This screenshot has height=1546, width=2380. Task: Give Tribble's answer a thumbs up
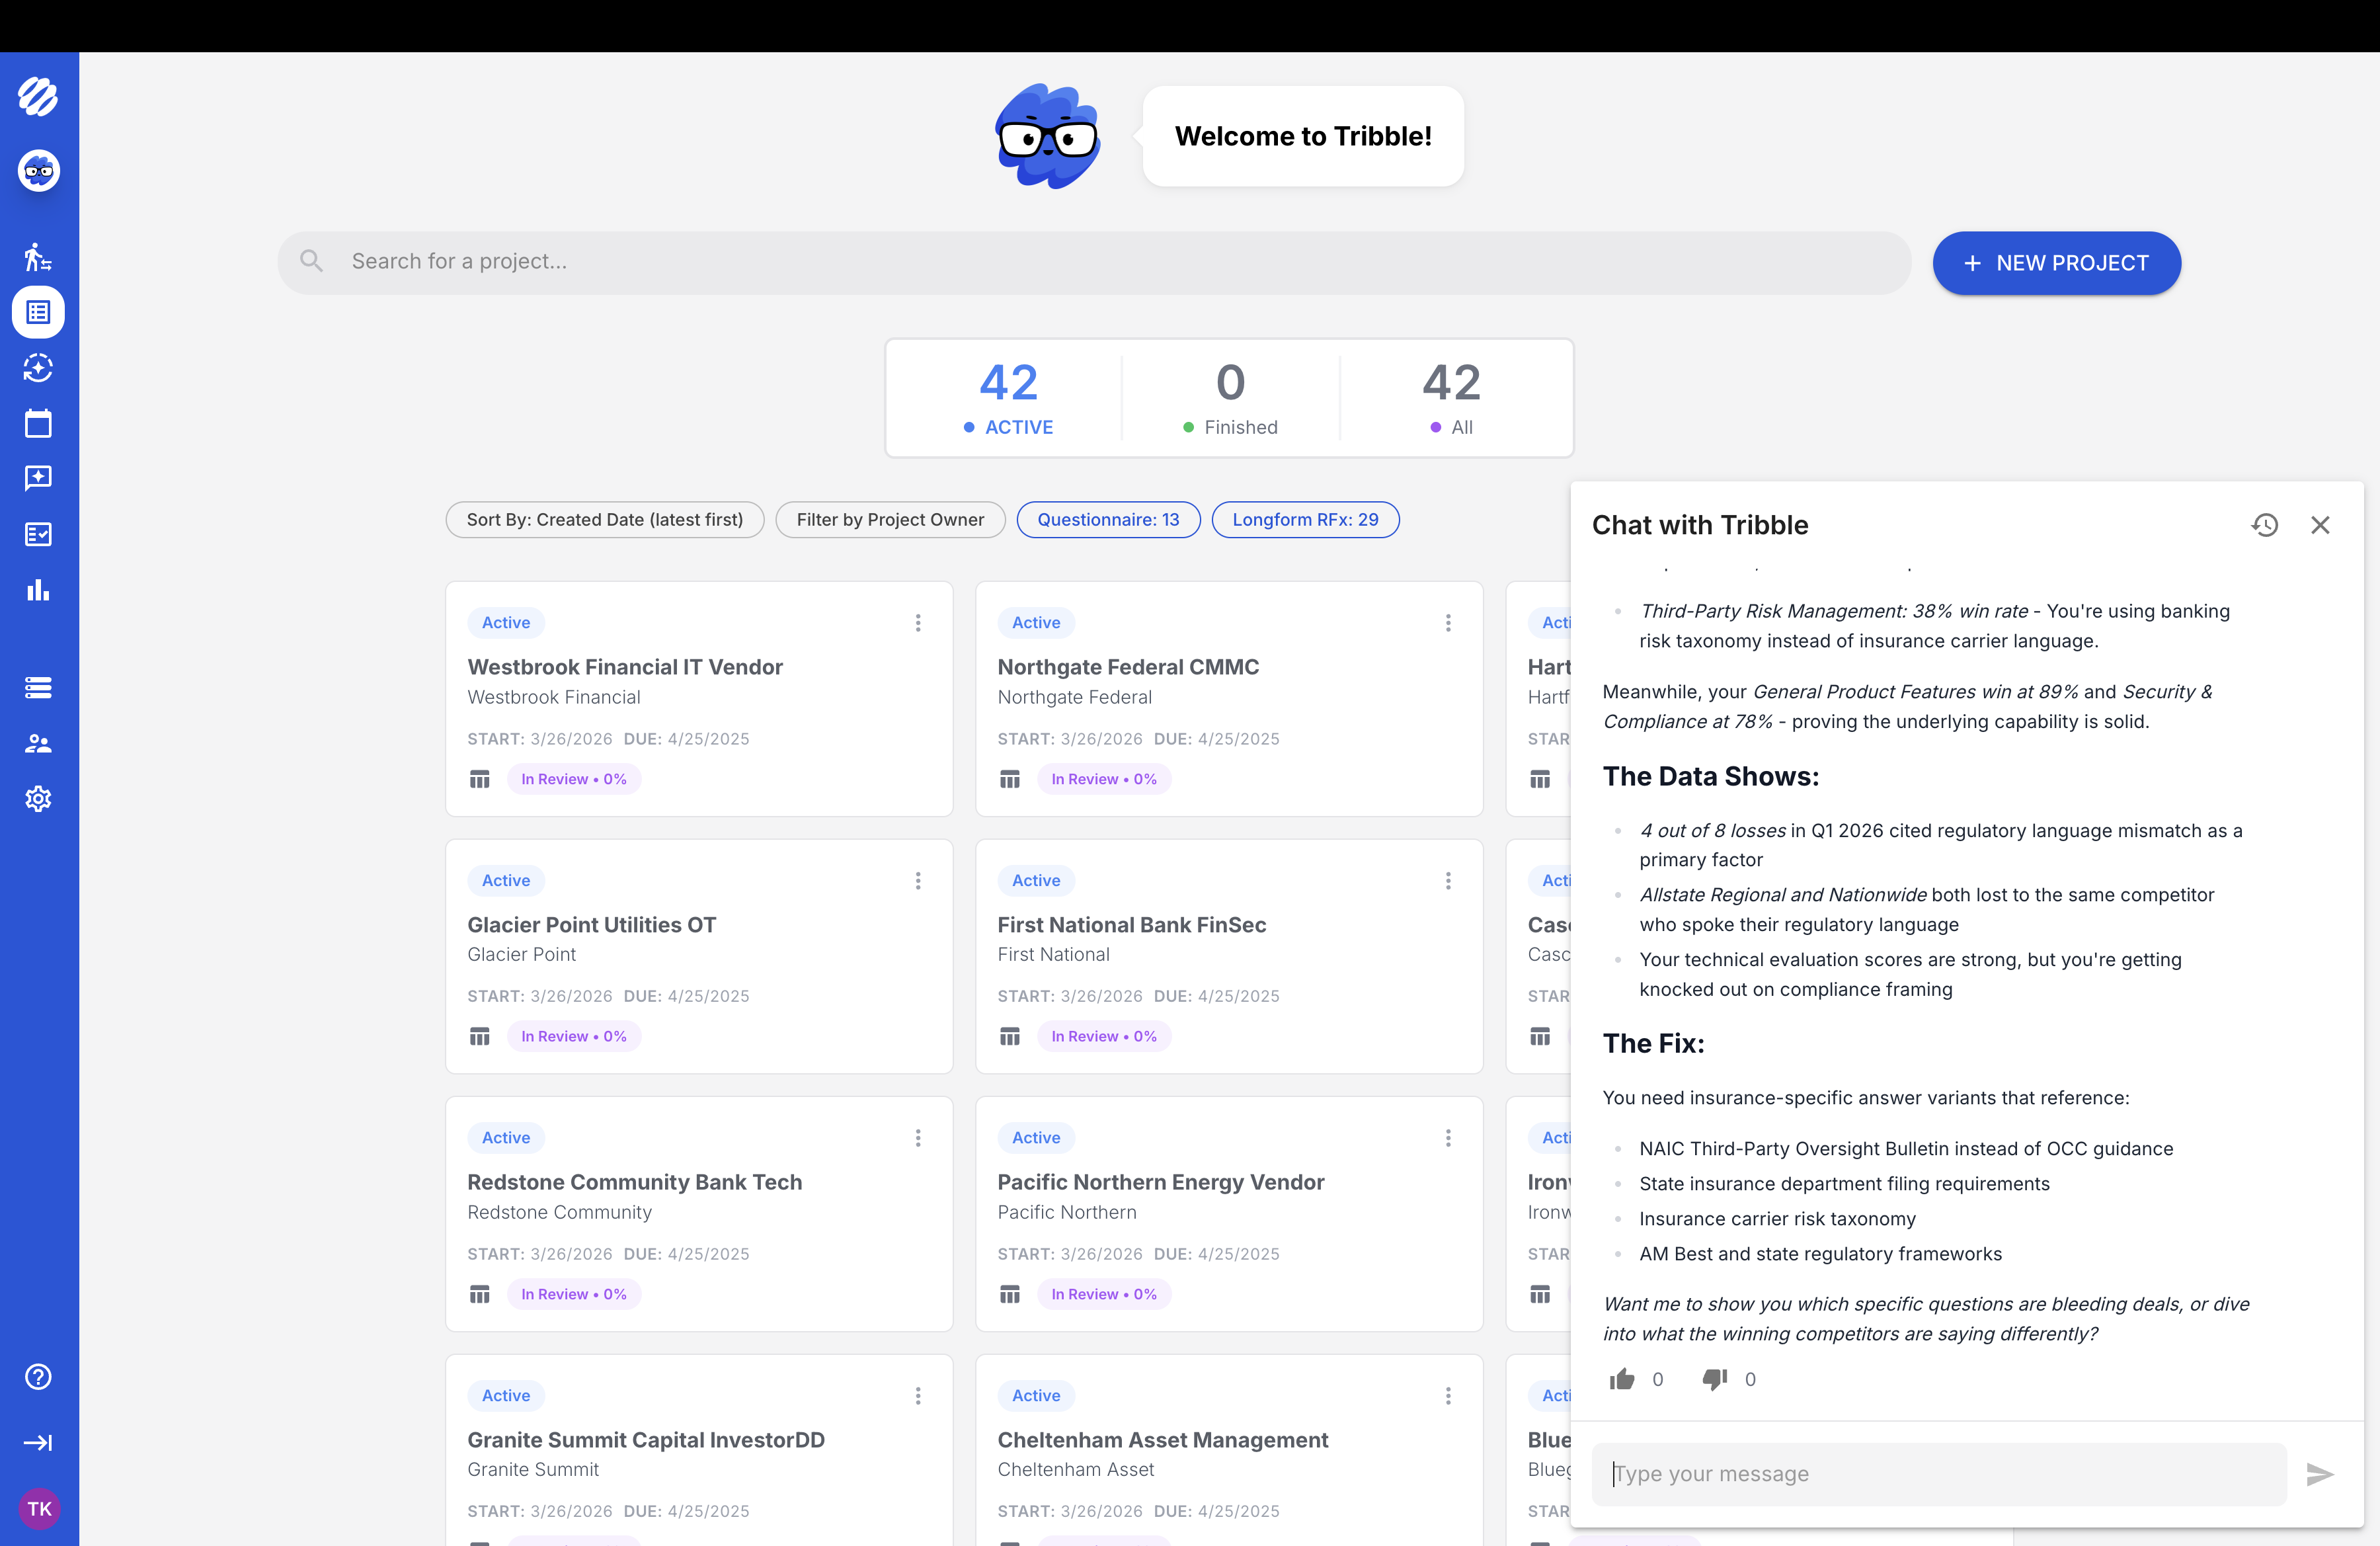1622,1379
